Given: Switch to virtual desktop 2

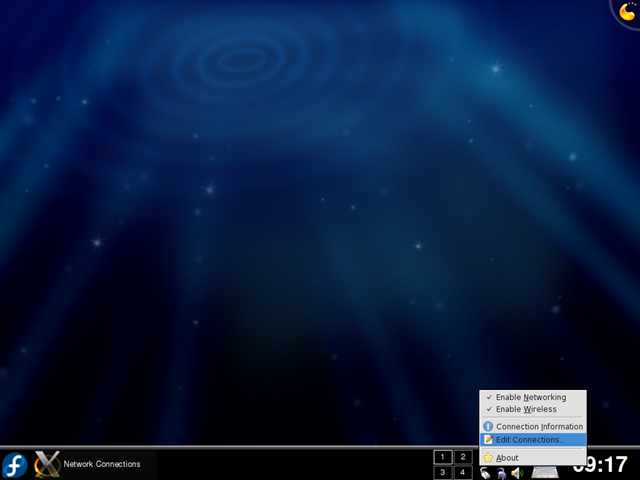Looking at the screenshot, I should pos(463,457).
